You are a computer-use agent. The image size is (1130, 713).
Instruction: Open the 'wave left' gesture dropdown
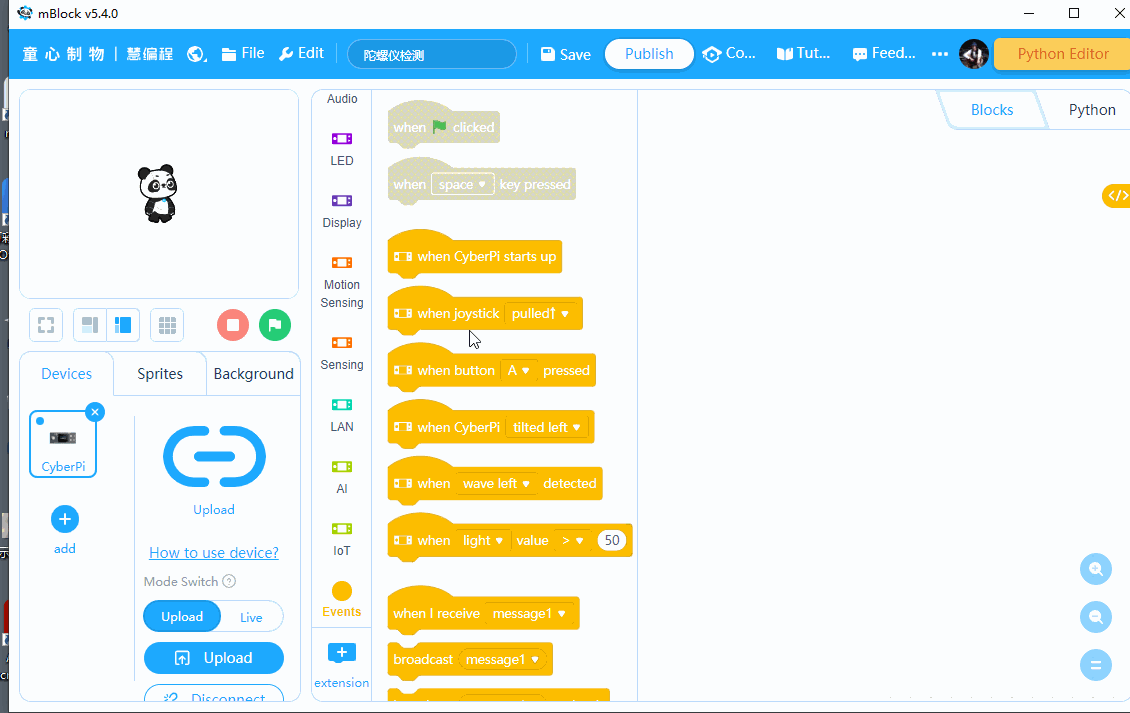click(x=496, y=484)
